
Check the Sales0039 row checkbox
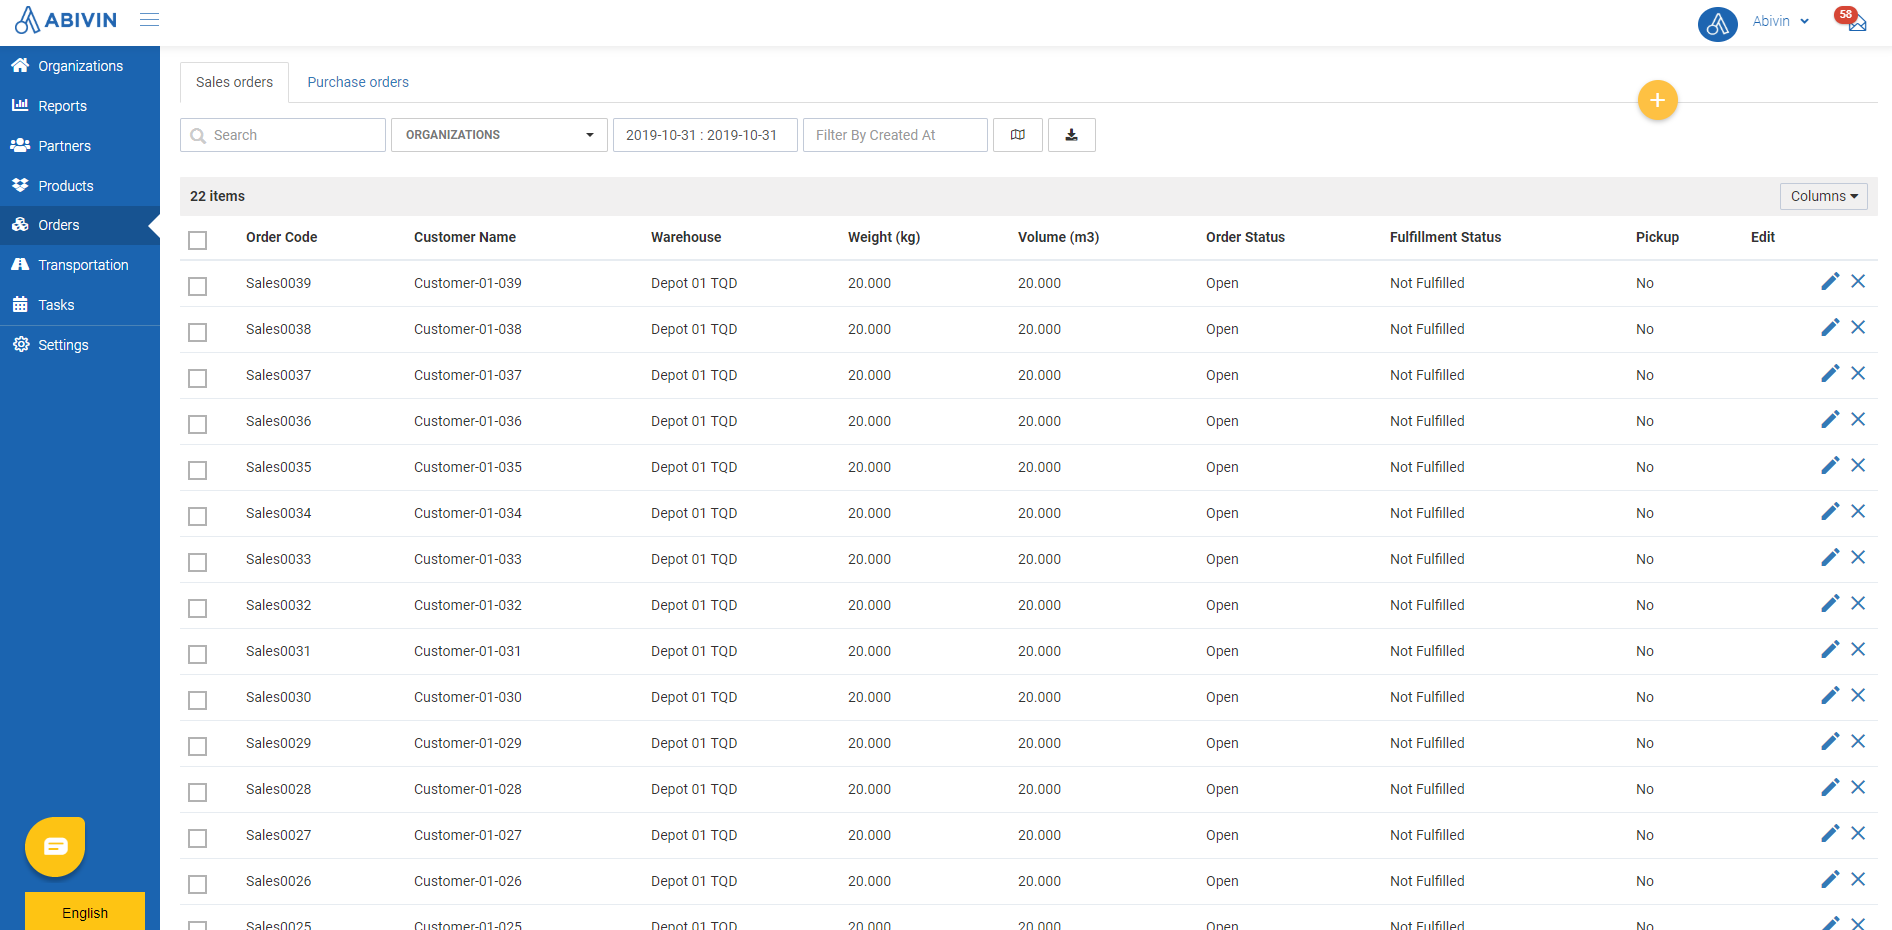click(x=198, y=286)
